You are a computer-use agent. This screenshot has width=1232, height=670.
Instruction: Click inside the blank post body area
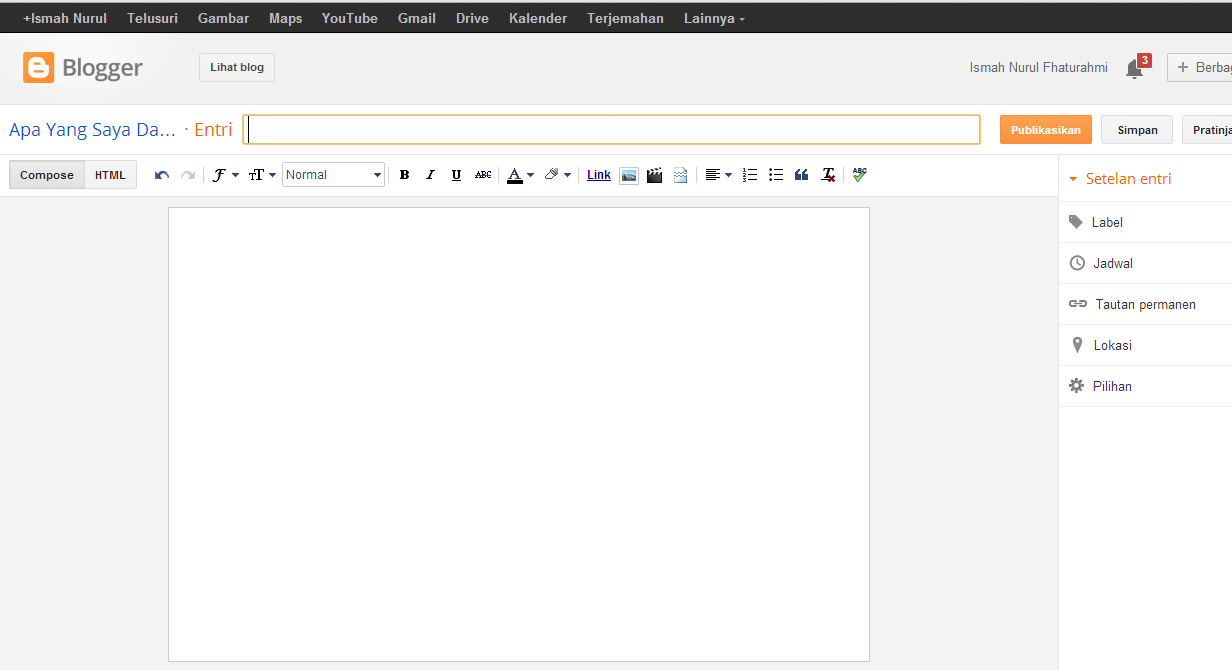point(519,434)
